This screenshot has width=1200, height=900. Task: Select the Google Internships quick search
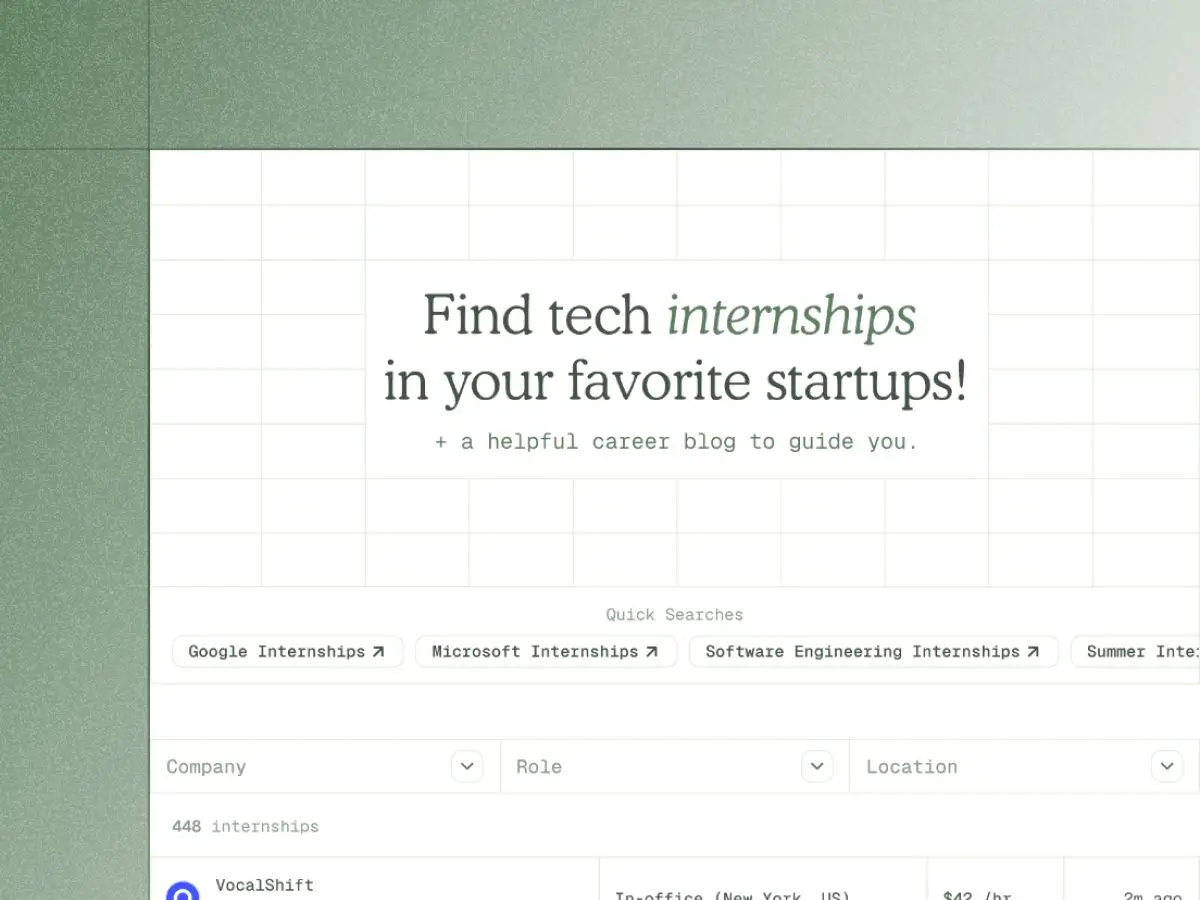coord(287,651)
